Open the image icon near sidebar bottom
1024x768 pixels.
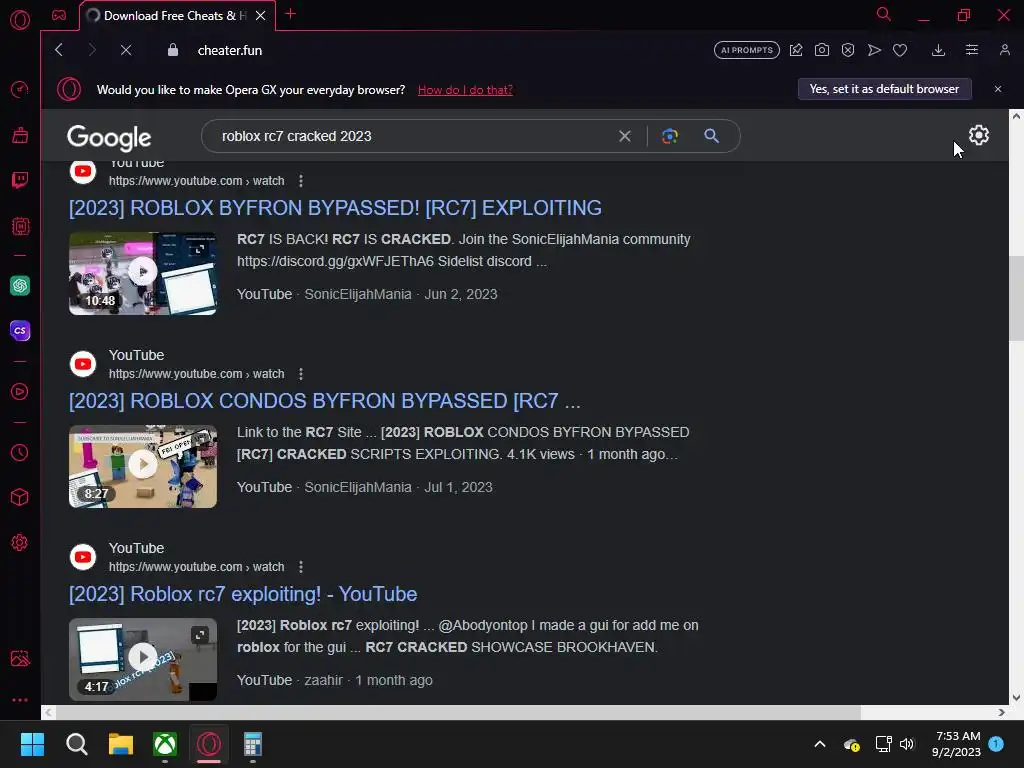coord(20,658)
